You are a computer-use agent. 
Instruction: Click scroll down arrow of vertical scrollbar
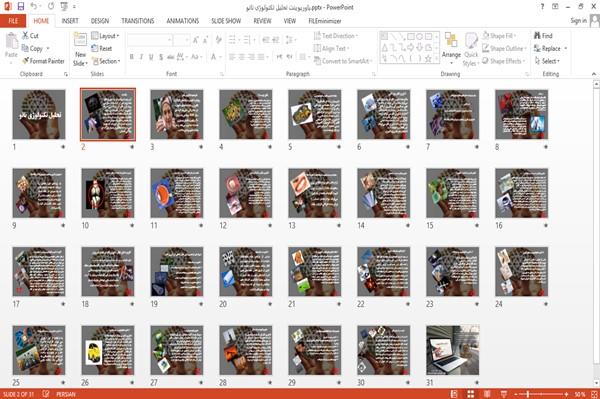(596, 383)
